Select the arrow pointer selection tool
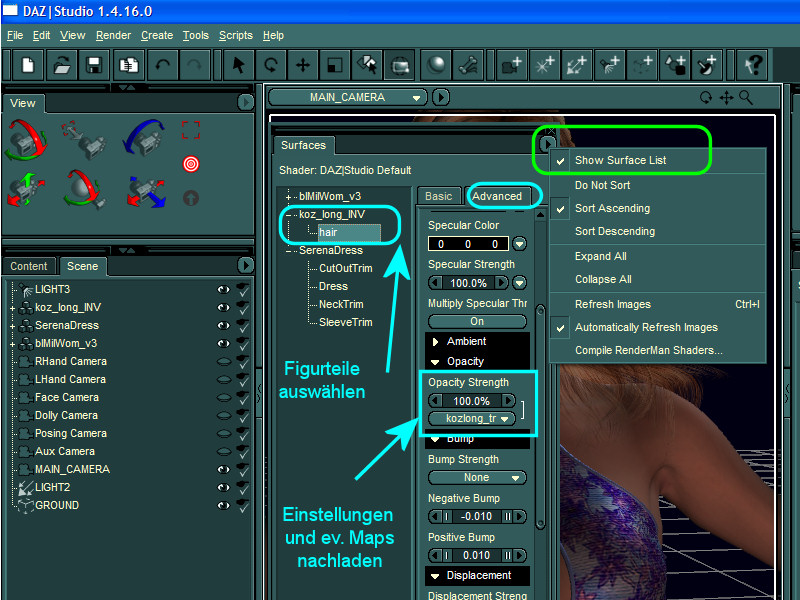The image size is (800, 600). (238, 65)
